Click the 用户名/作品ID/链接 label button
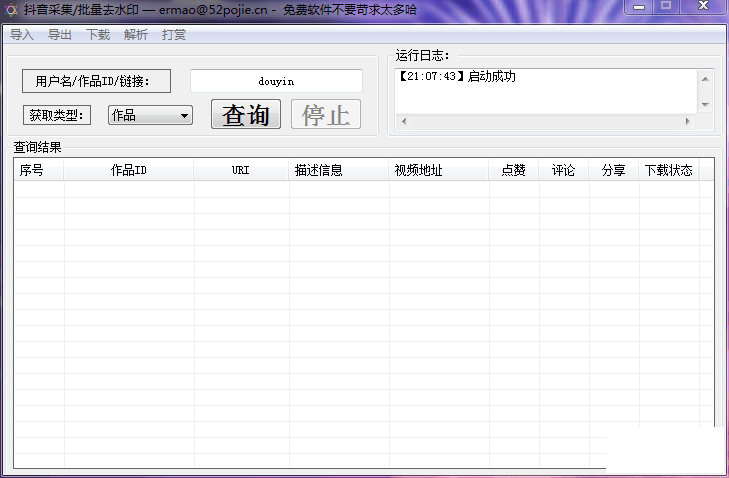This screenshot has width=729, height=478. click(x=96, y=81)
